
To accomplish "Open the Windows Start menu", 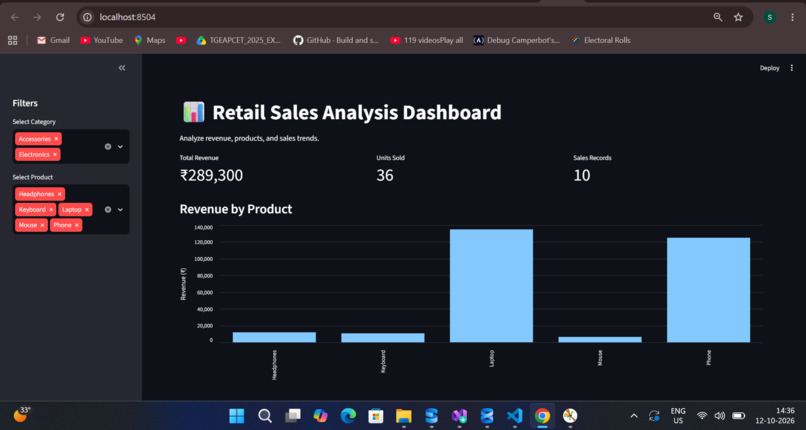I will pos(236,415).
